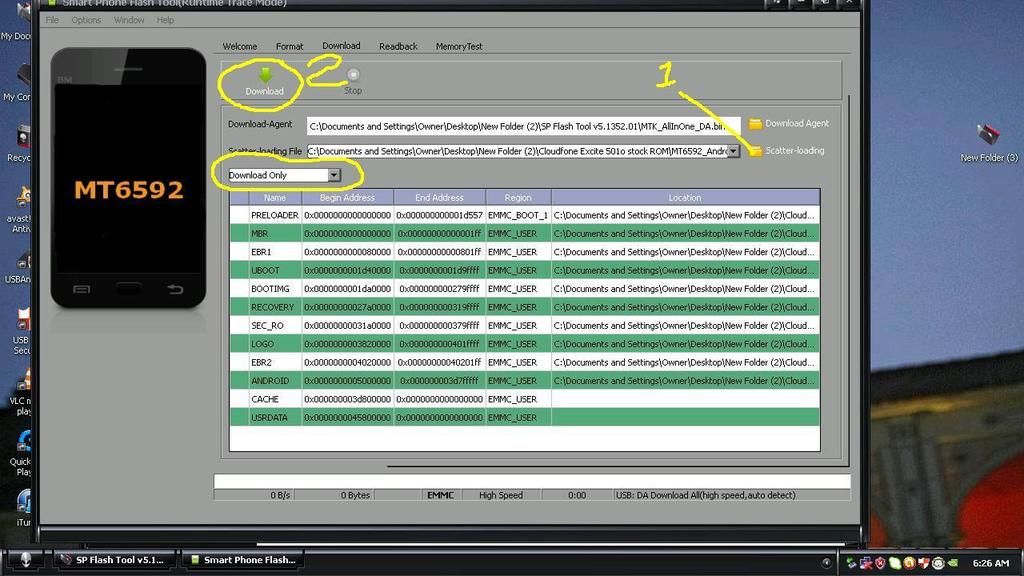Click the Start button on taskbar
The height and width of the screenshot is (576, 1024).
26,560
